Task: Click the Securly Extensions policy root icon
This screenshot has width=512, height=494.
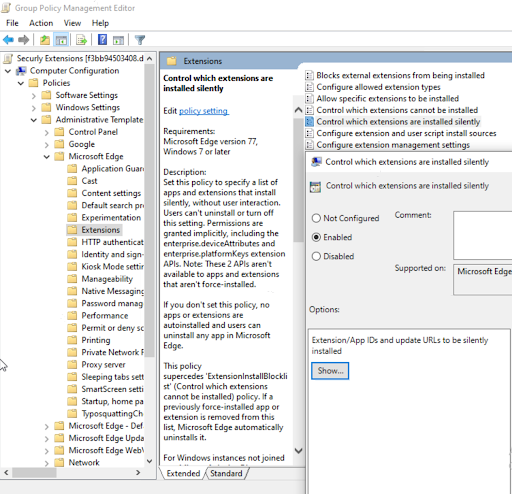Action: (8, 59)
